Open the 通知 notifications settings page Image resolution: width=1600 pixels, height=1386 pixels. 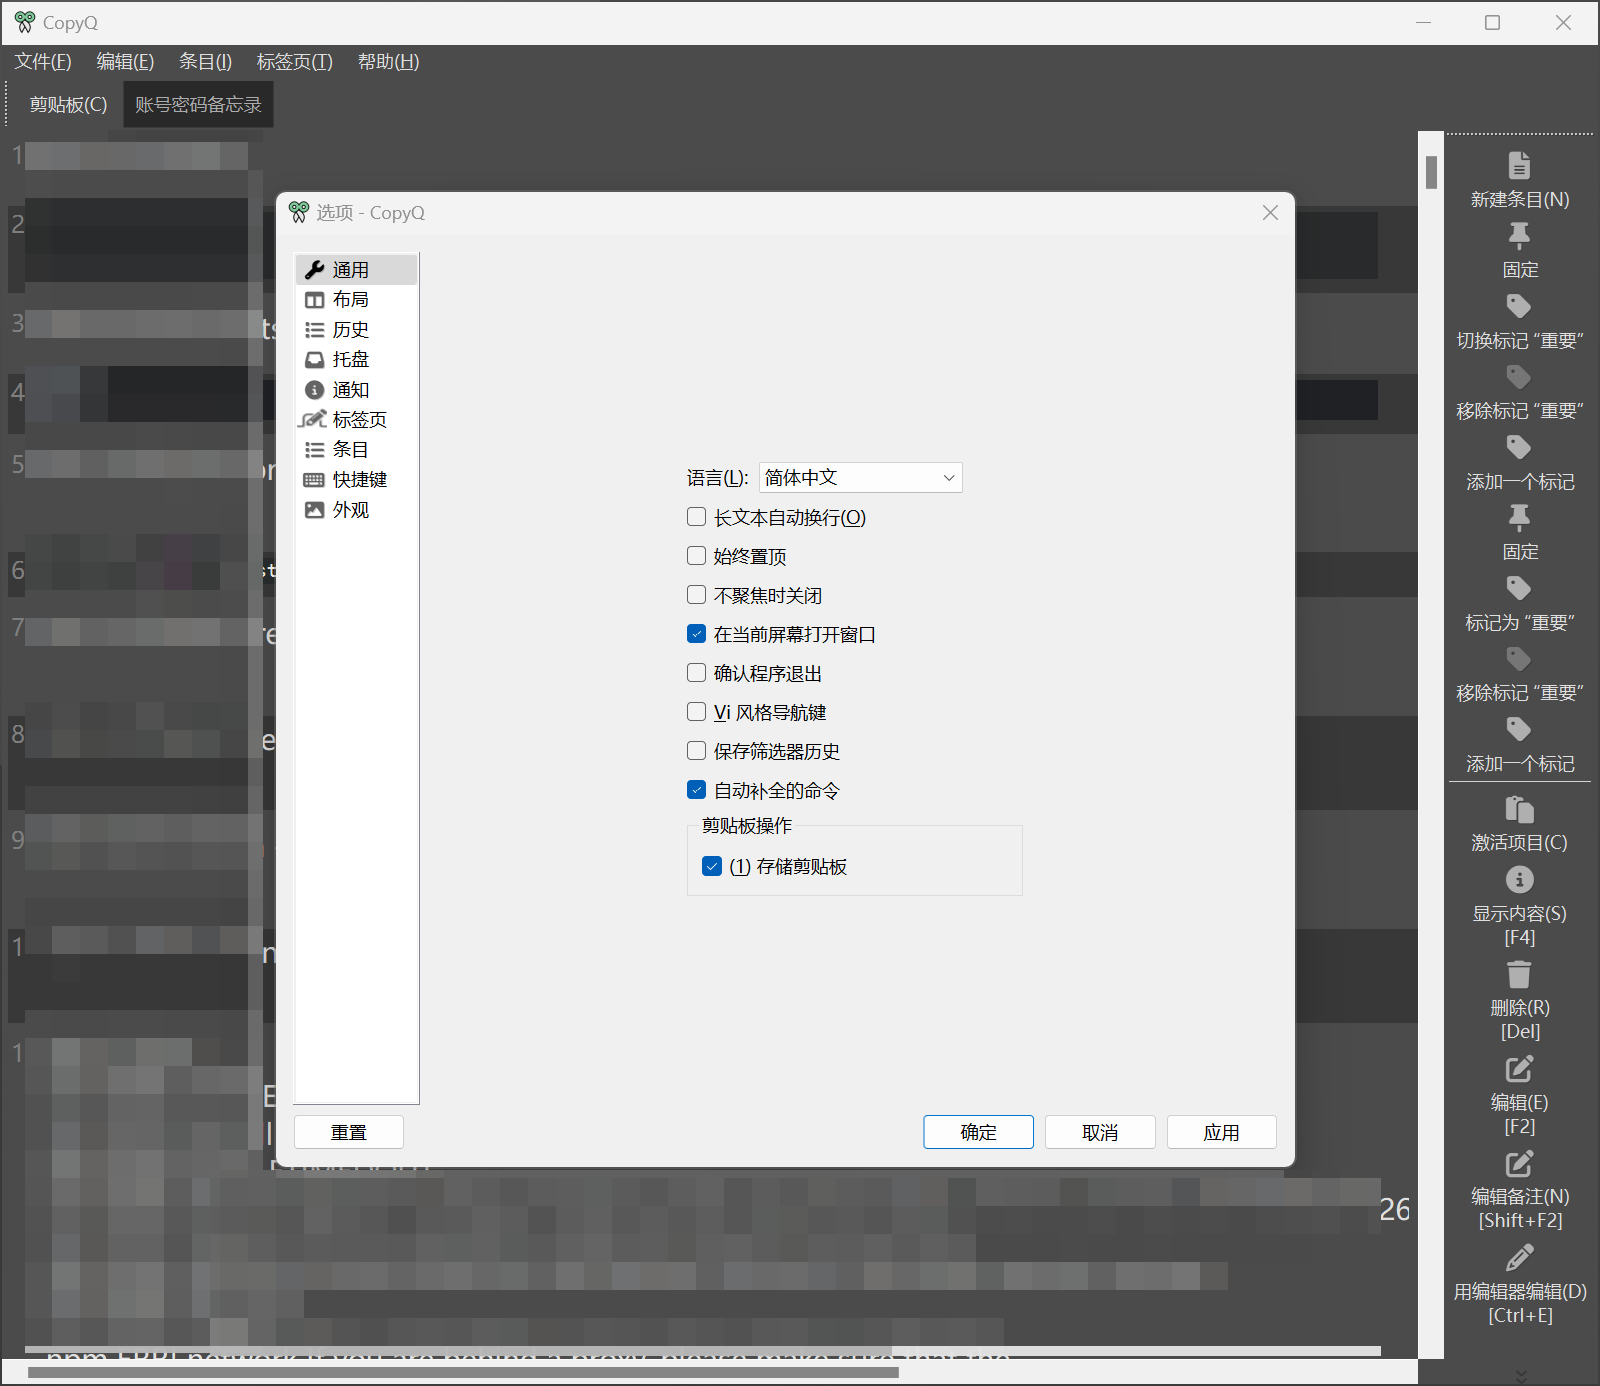[356, 390]
